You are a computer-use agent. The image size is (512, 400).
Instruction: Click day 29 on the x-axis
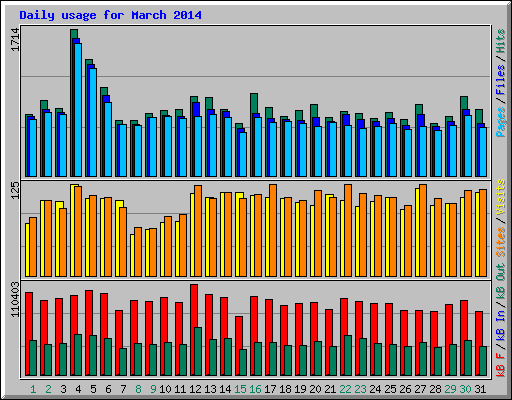[450, 389]
